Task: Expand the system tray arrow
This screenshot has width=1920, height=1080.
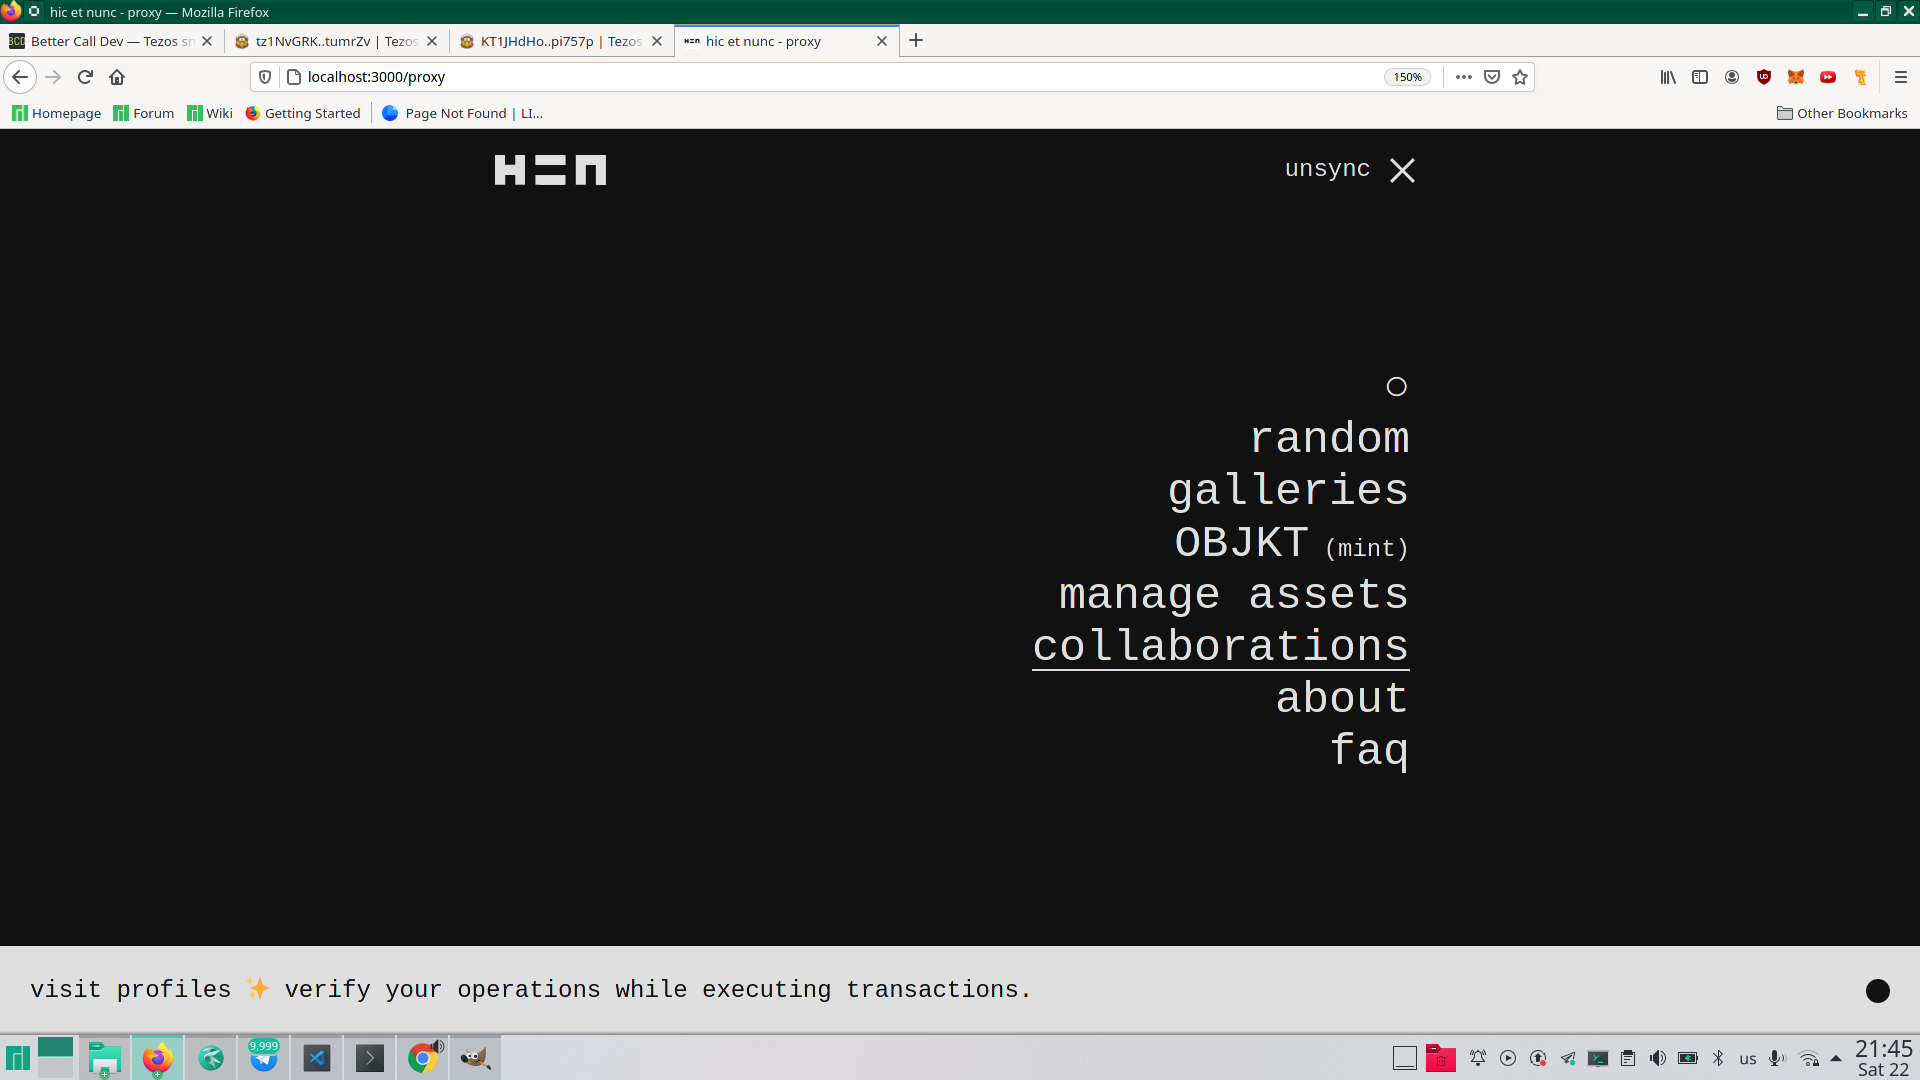Action: point(1836,1058)
